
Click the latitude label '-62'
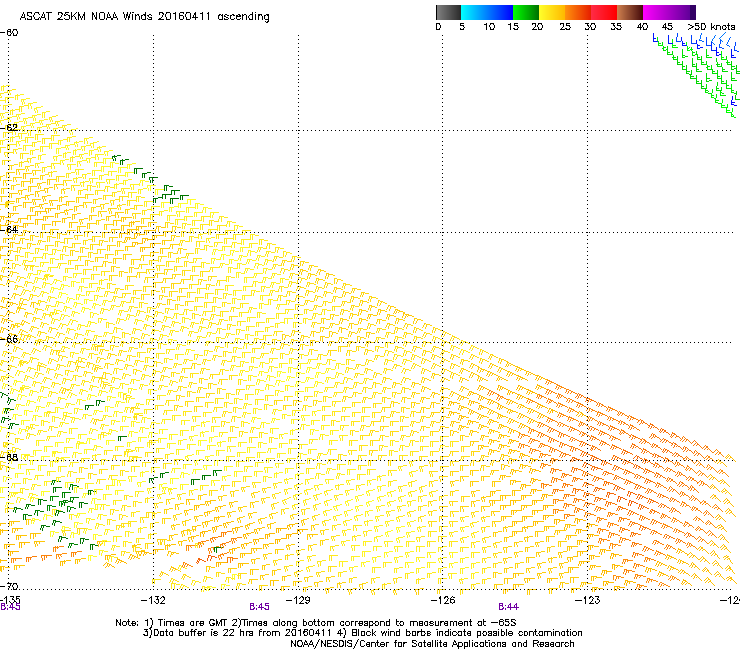tap(9, 127)
